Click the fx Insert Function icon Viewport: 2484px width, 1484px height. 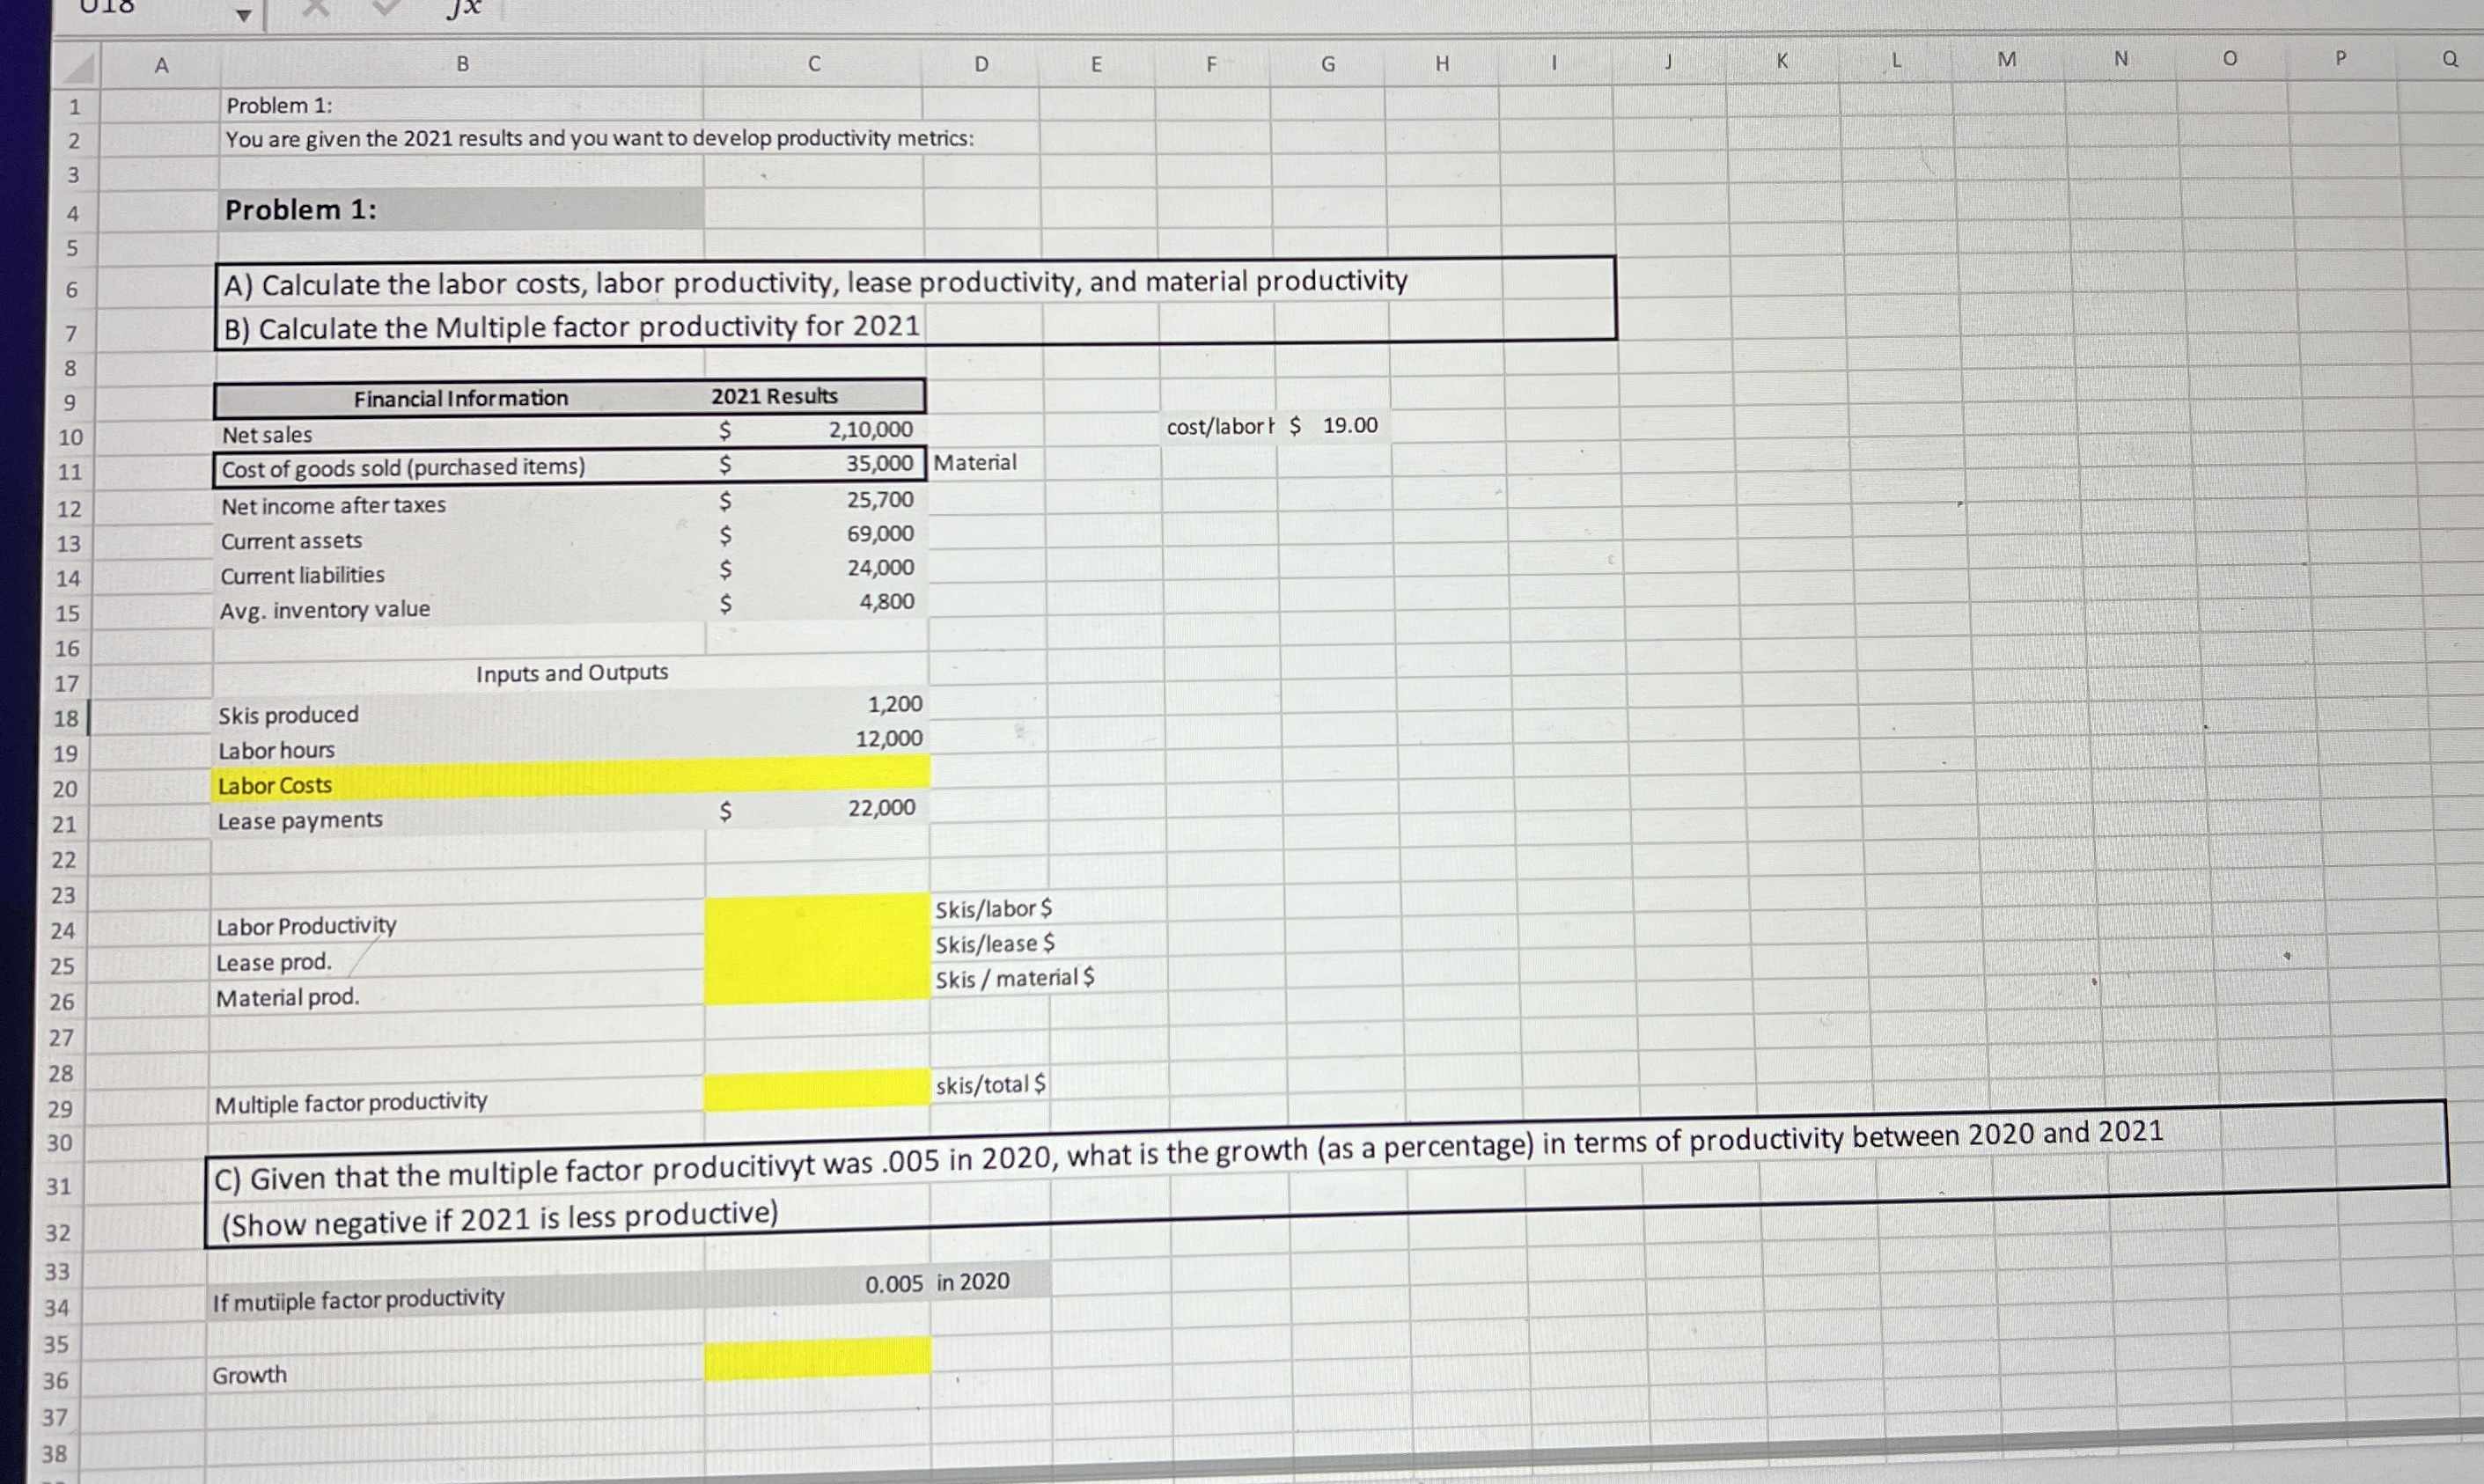(x=465, y=8)
